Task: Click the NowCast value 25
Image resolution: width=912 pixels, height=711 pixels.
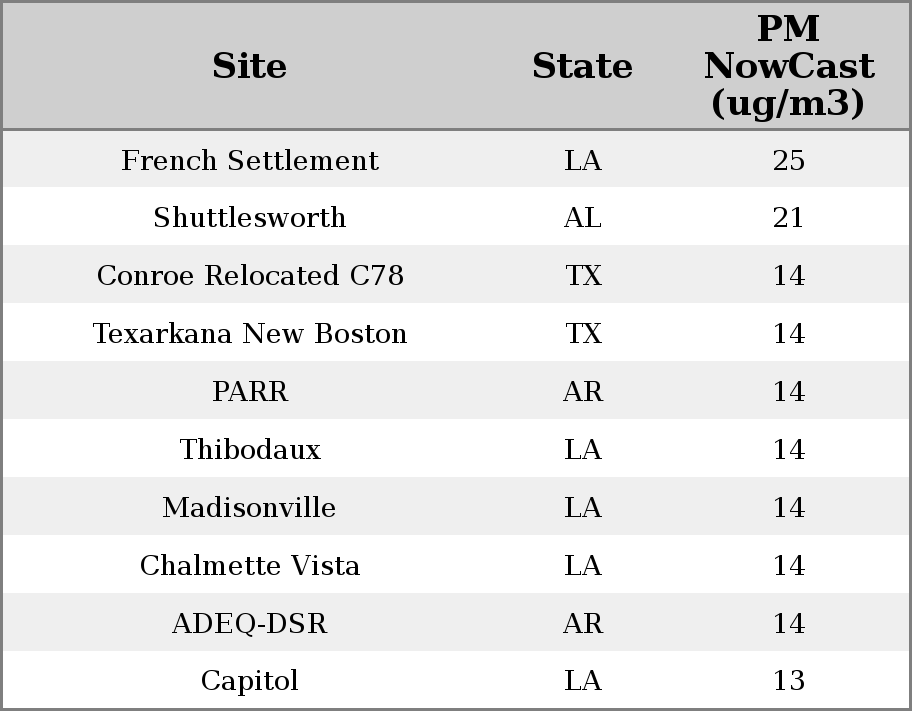Action: (x=789, y=160)
